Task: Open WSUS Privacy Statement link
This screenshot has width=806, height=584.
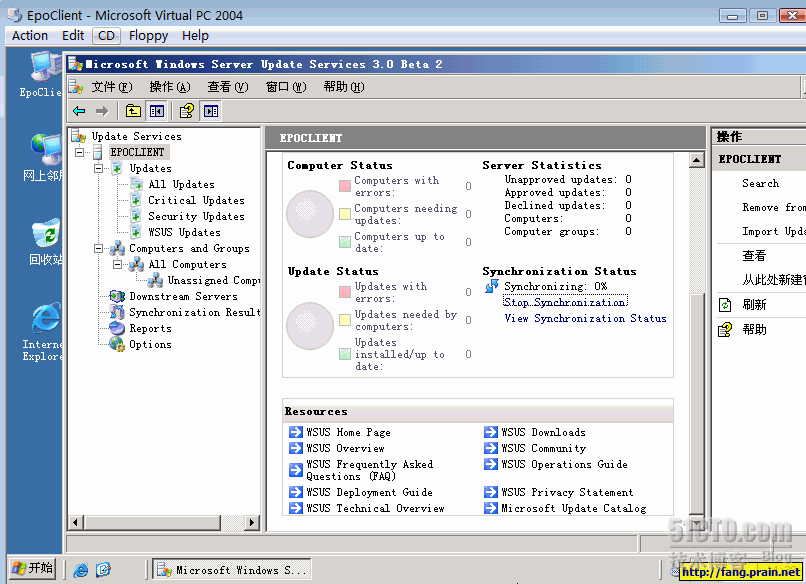Action: pyautogui.click(x=567, y=492)
